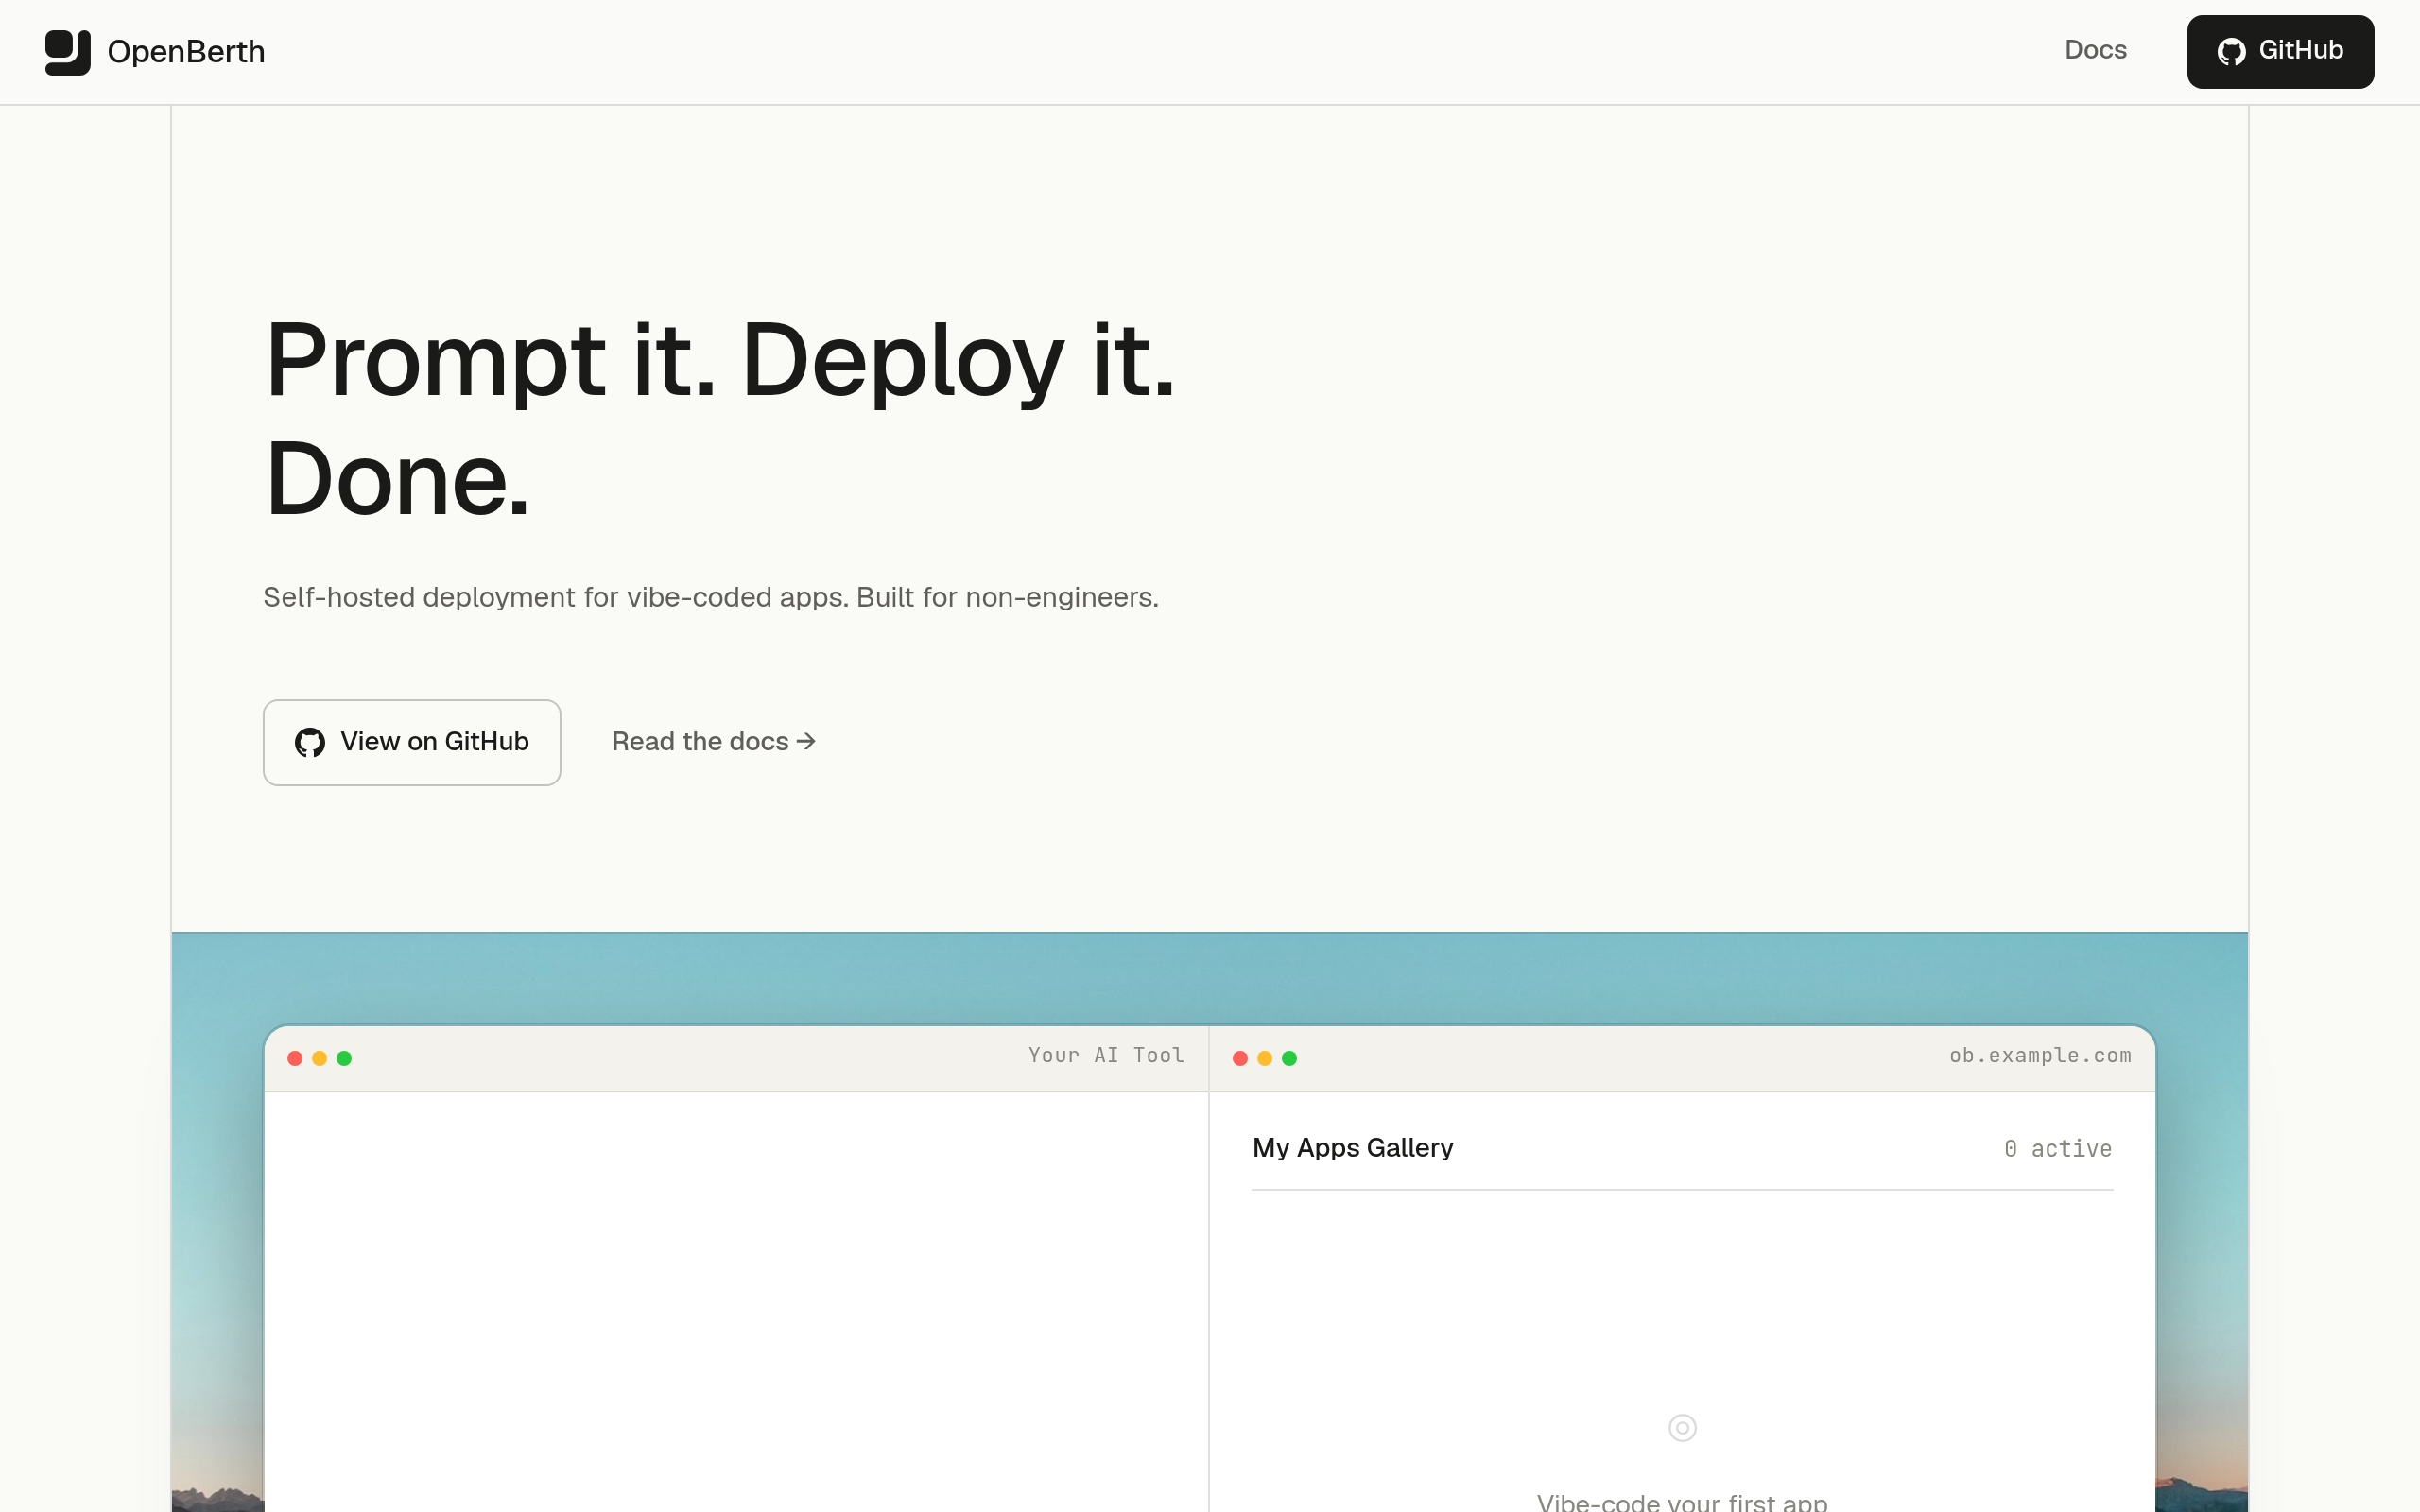Click the OpenBerth logo icon
This screenshot has height=1512, width=2420.
(x=67, y=52)
